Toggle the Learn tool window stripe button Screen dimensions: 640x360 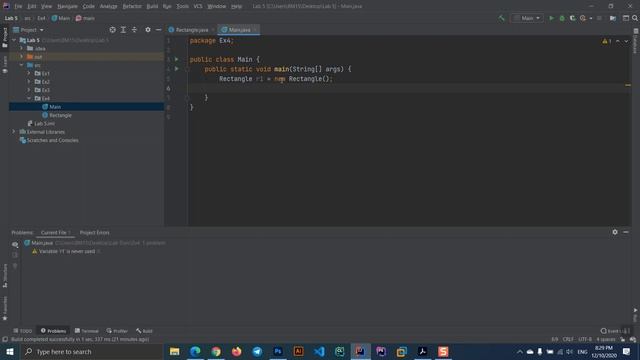5,64
